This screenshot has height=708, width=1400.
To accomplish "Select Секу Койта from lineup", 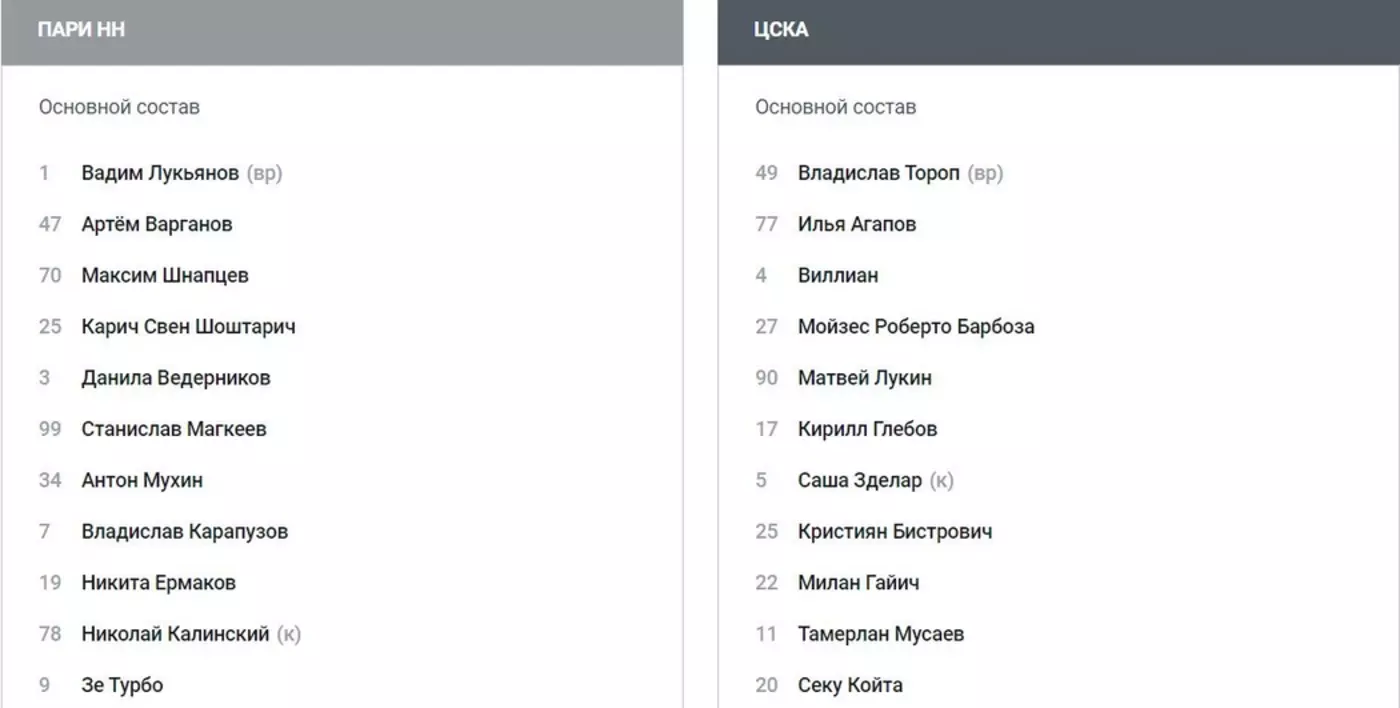I will pyautogui.click(x=850, y=685).
